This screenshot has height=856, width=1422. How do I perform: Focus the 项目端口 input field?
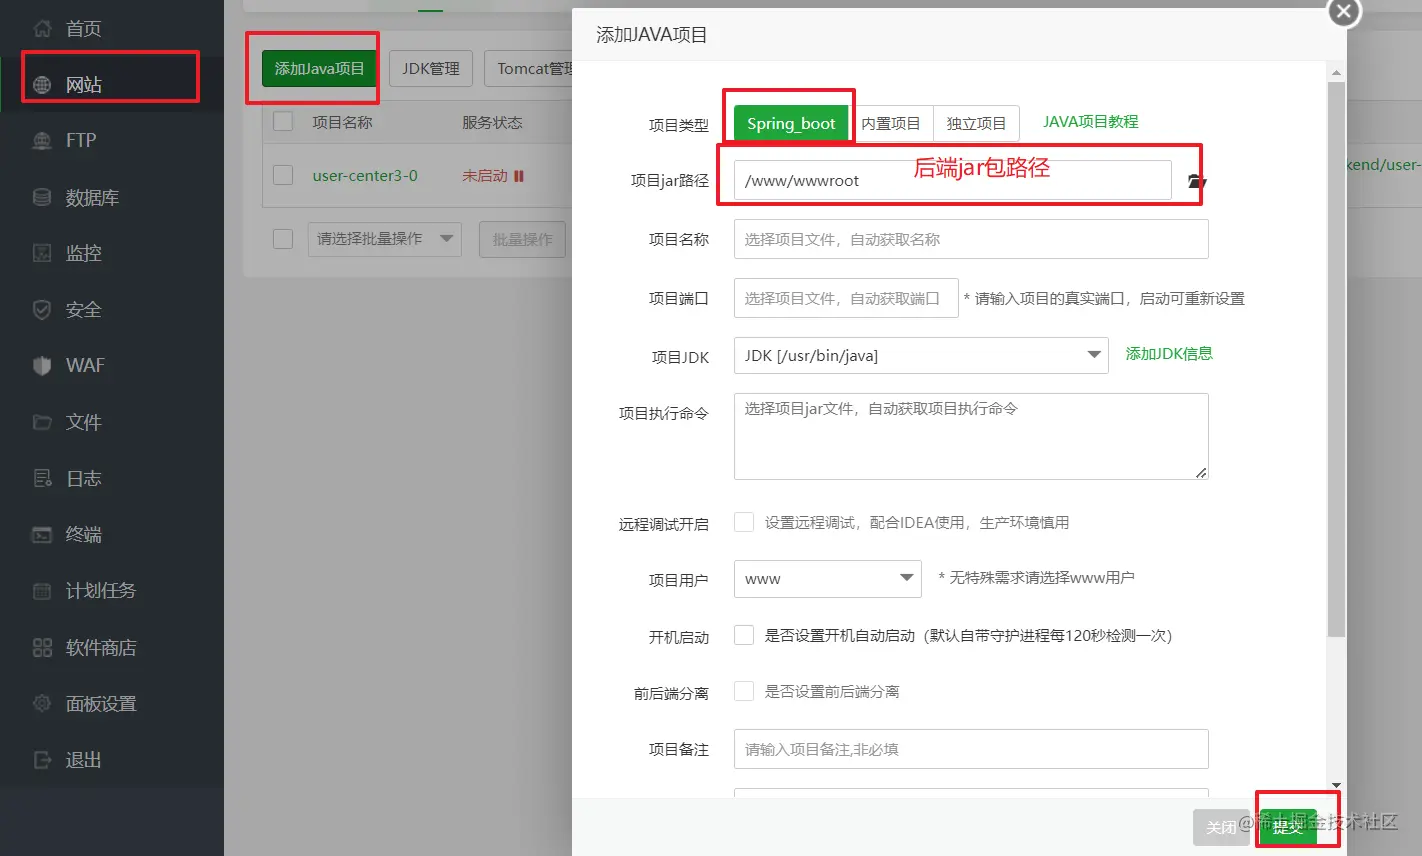tap(846, 298)
